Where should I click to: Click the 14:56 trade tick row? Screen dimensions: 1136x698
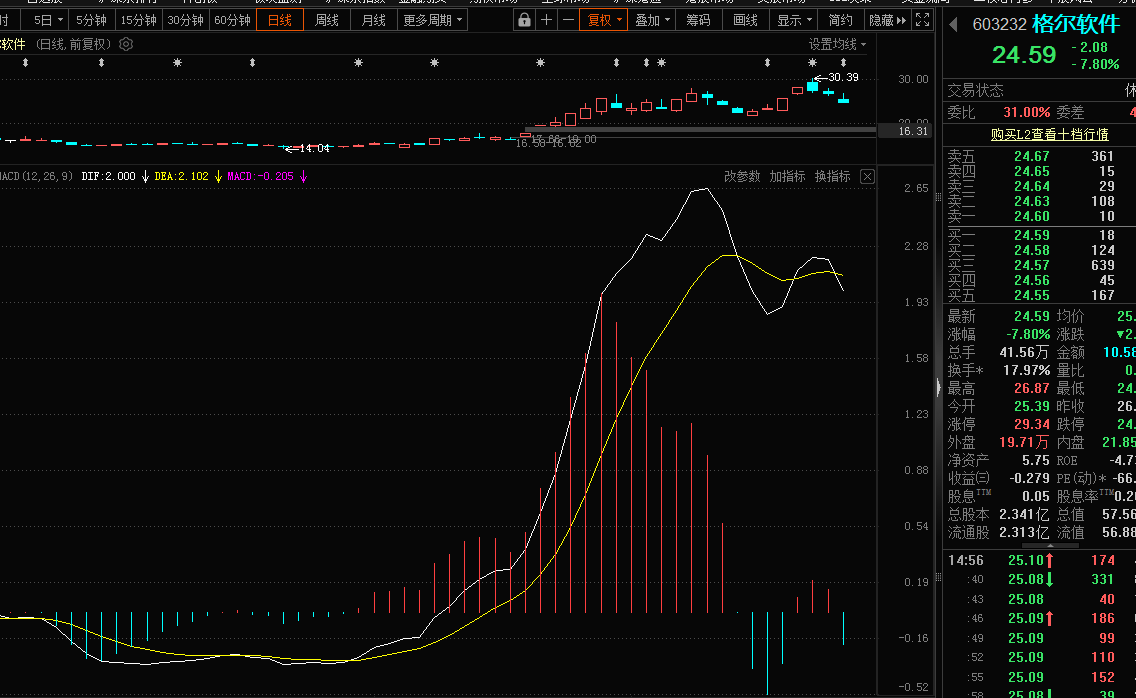[1040, 560]
